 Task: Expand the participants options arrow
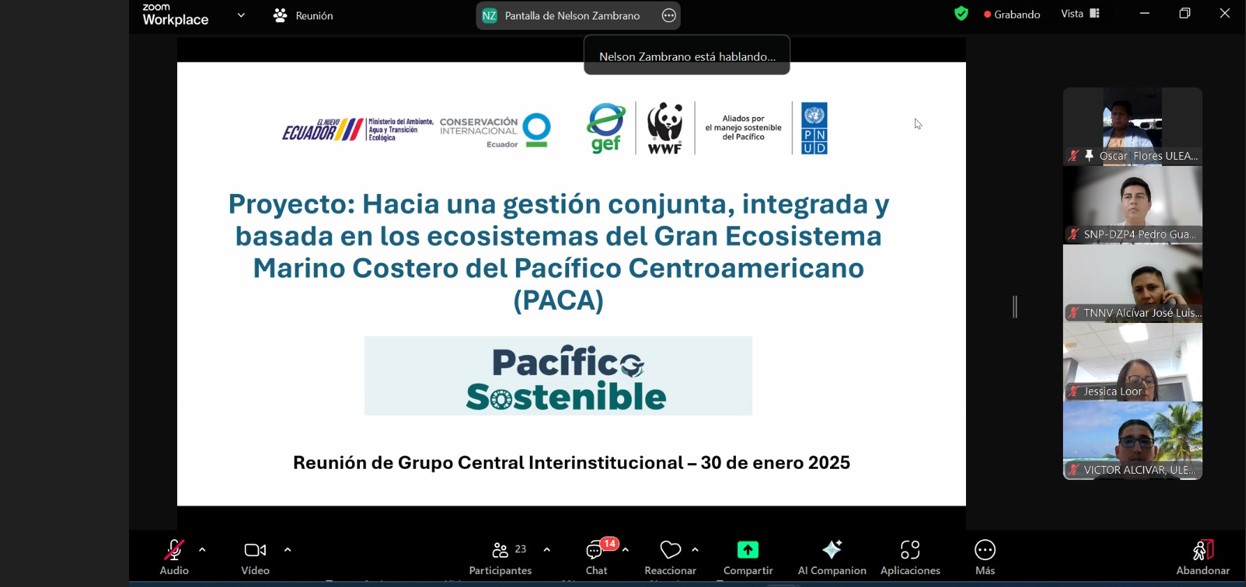click(x=547, y=549)
